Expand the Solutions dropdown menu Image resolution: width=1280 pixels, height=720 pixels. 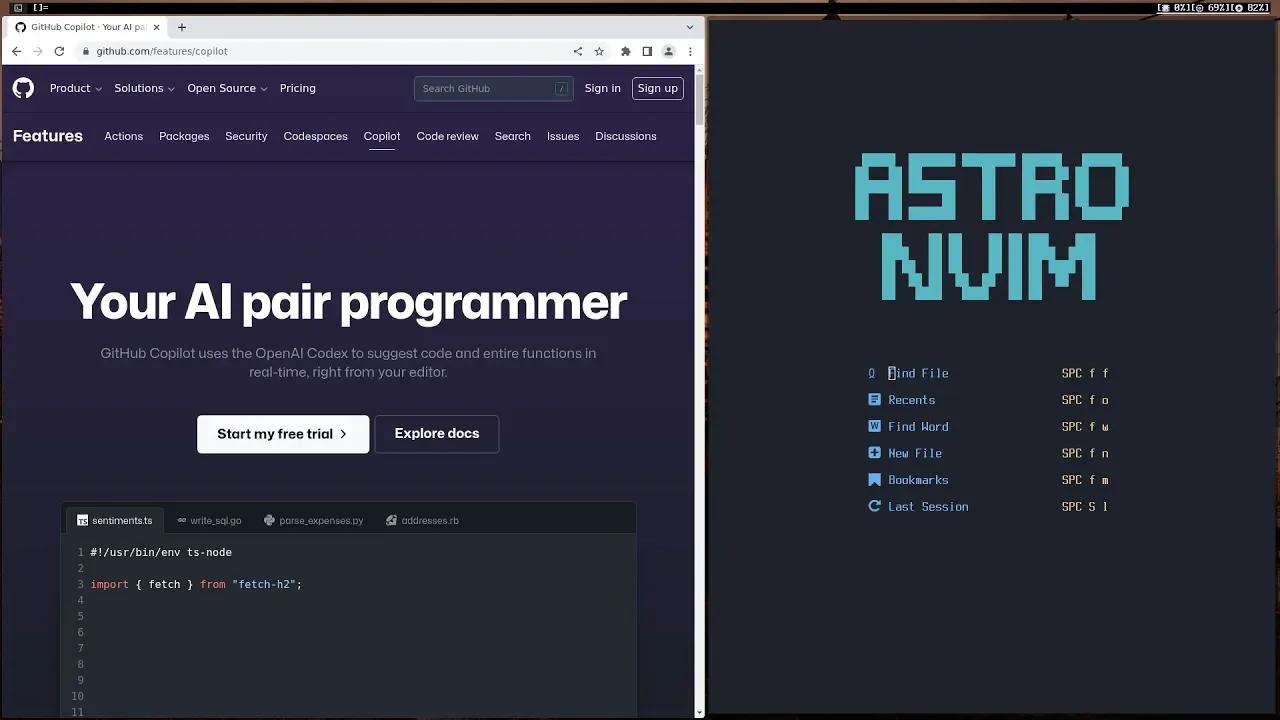click(144, 88)
